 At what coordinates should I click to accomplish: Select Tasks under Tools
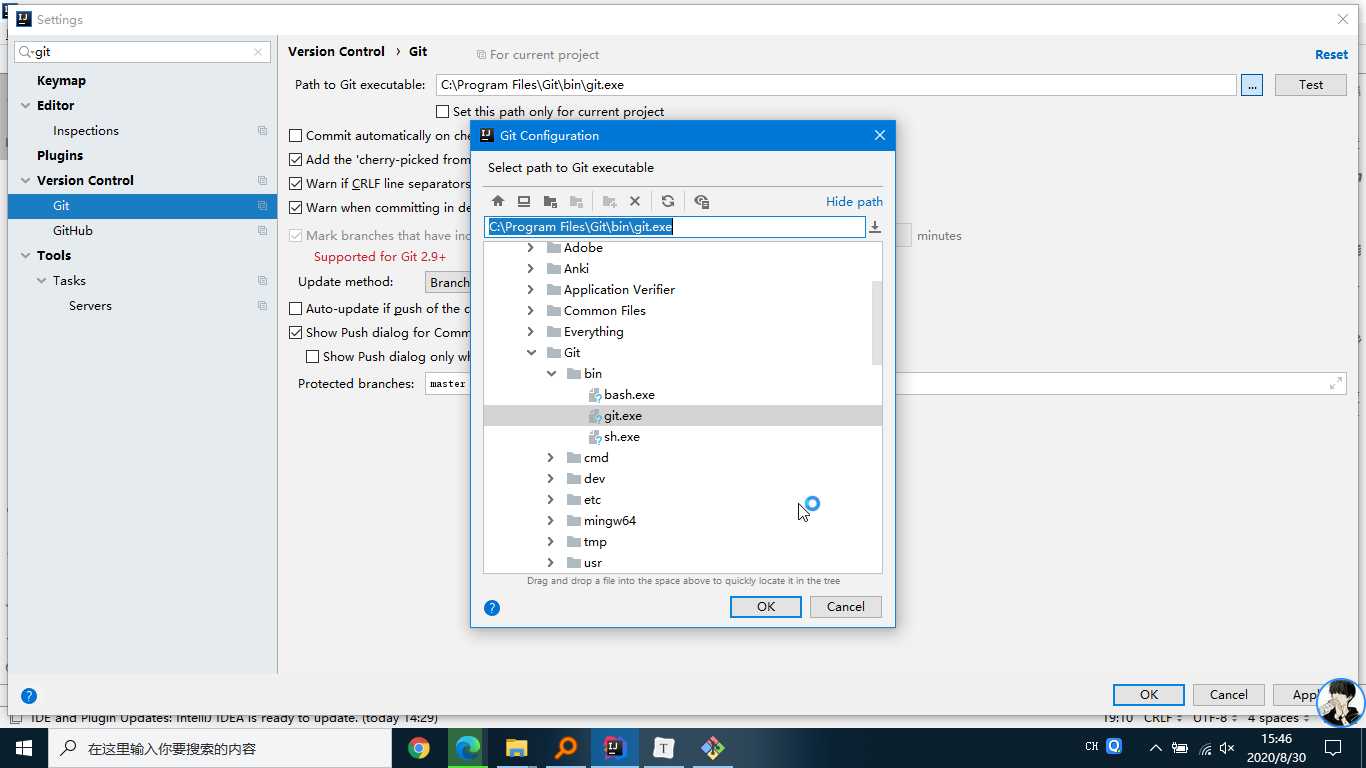(69, 281)
